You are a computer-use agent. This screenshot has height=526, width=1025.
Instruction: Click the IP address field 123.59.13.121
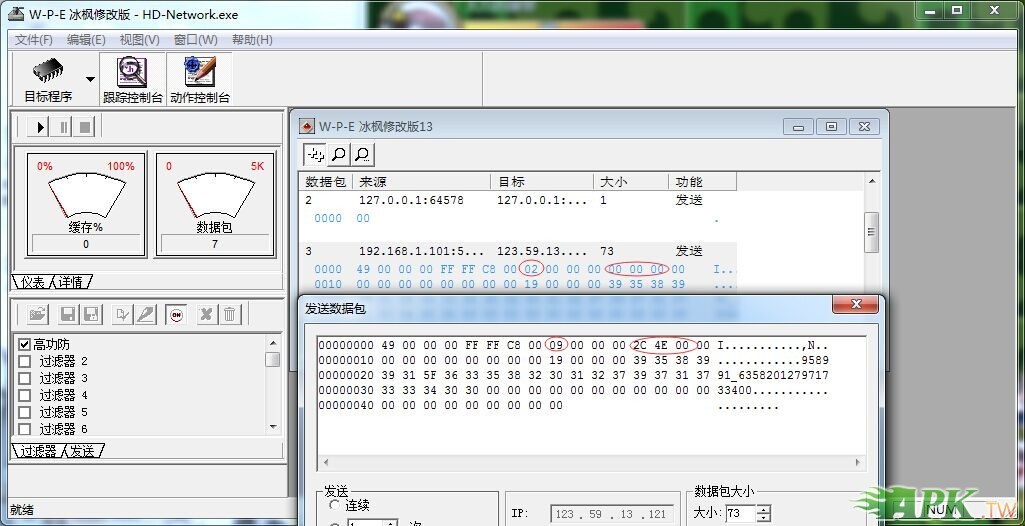click(611, 514)
